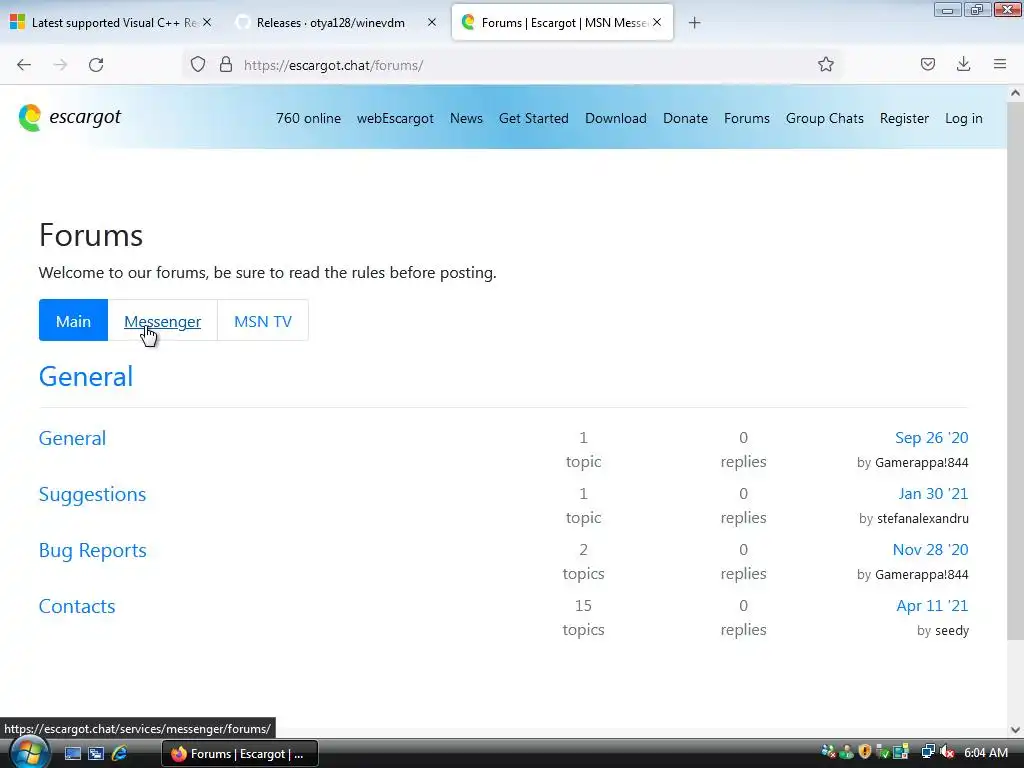The height and width of the screenshot is (768, 1024).
Task: Go back with the browser back arrow
Action: (x=24, y=65)
